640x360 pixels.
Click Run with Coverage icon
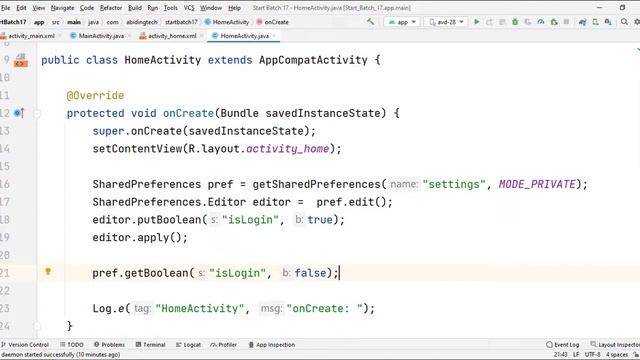[528, 22]
